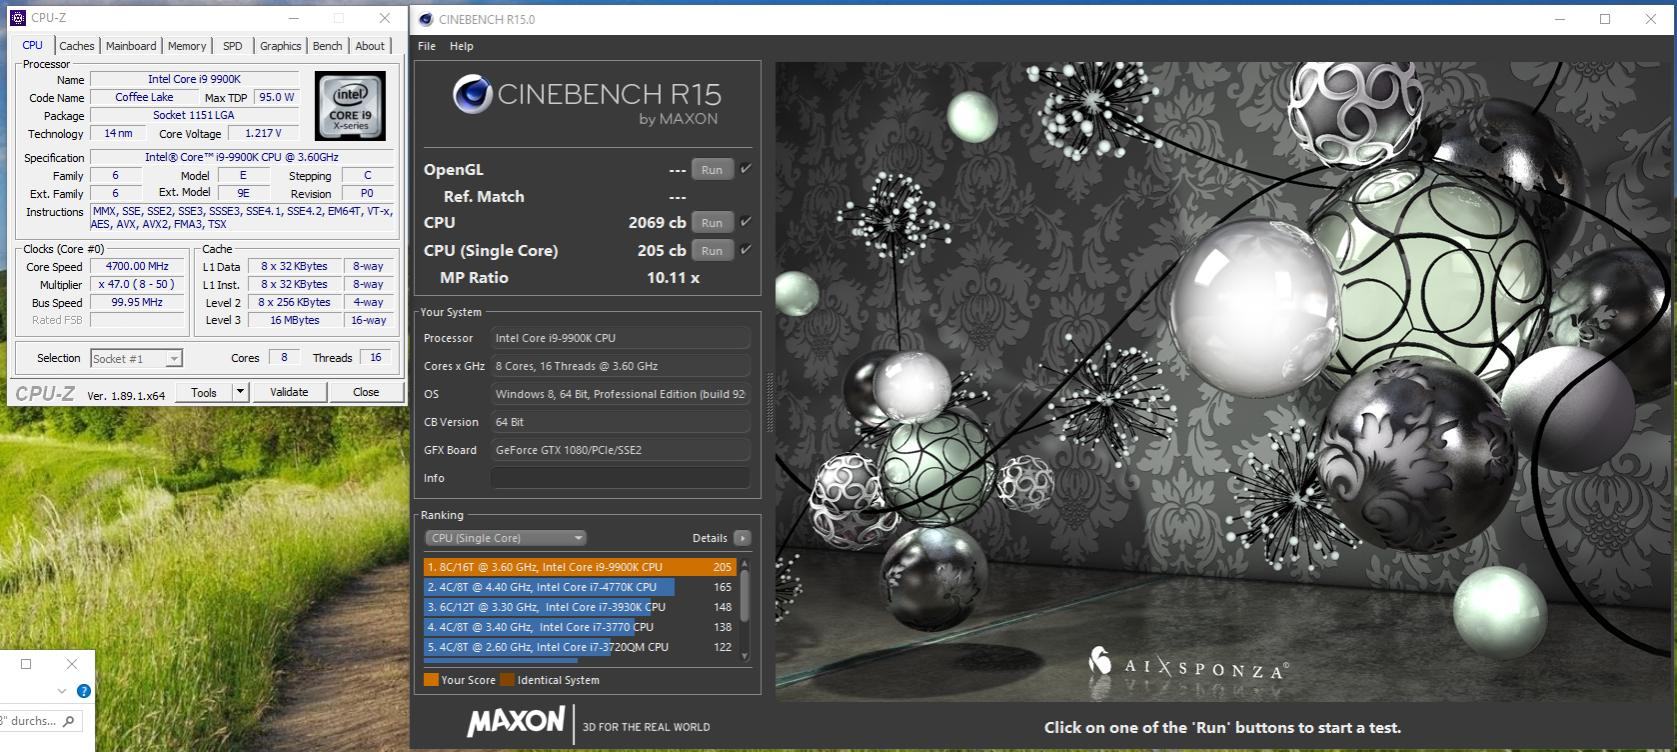Viewport: 1677px width, 752px height.
Task: Run the OpenGL benchmark
Action: (x=712, y=170)
